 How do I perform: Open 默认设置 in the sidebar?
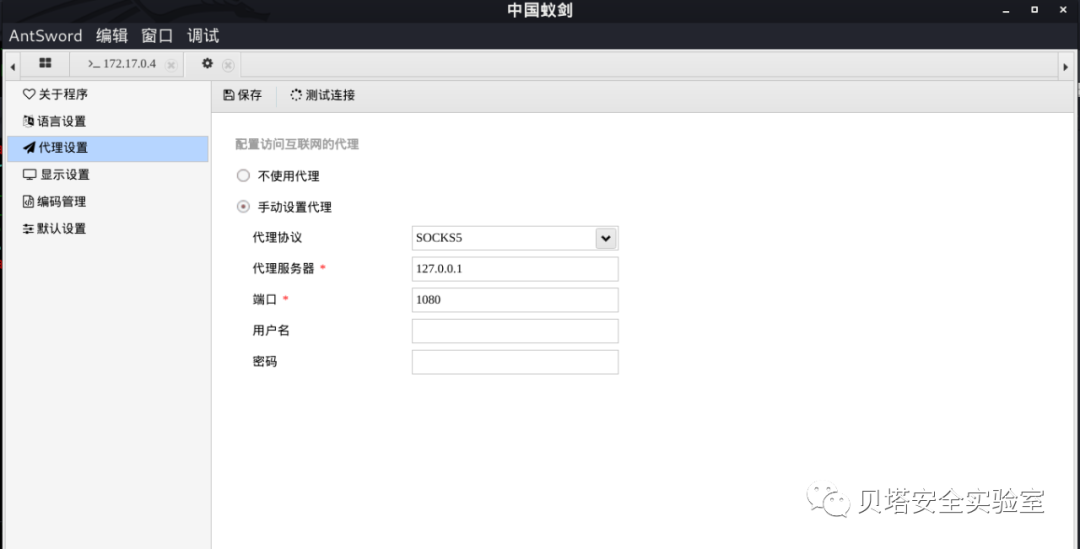click(107, 229)
